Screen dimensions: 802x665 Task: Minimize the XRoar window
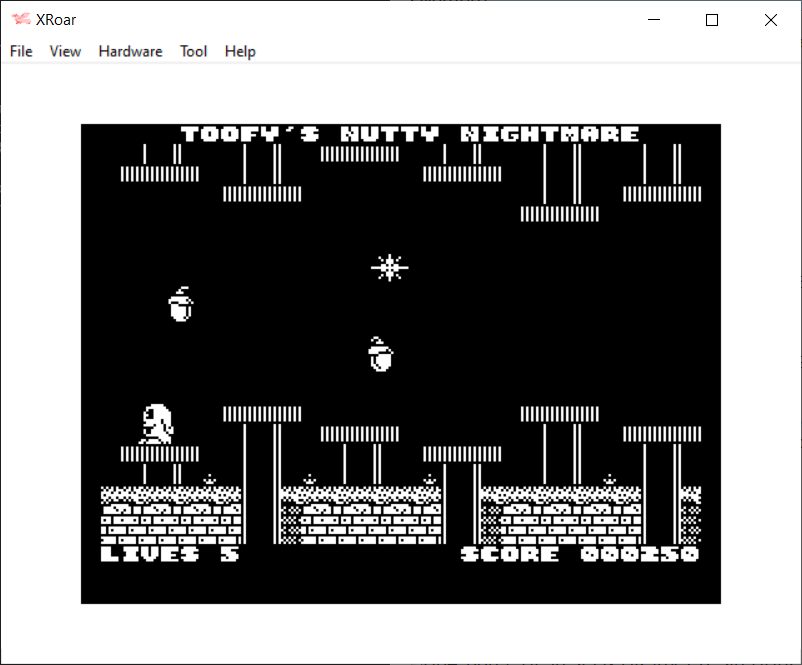(x=655, y=20)
